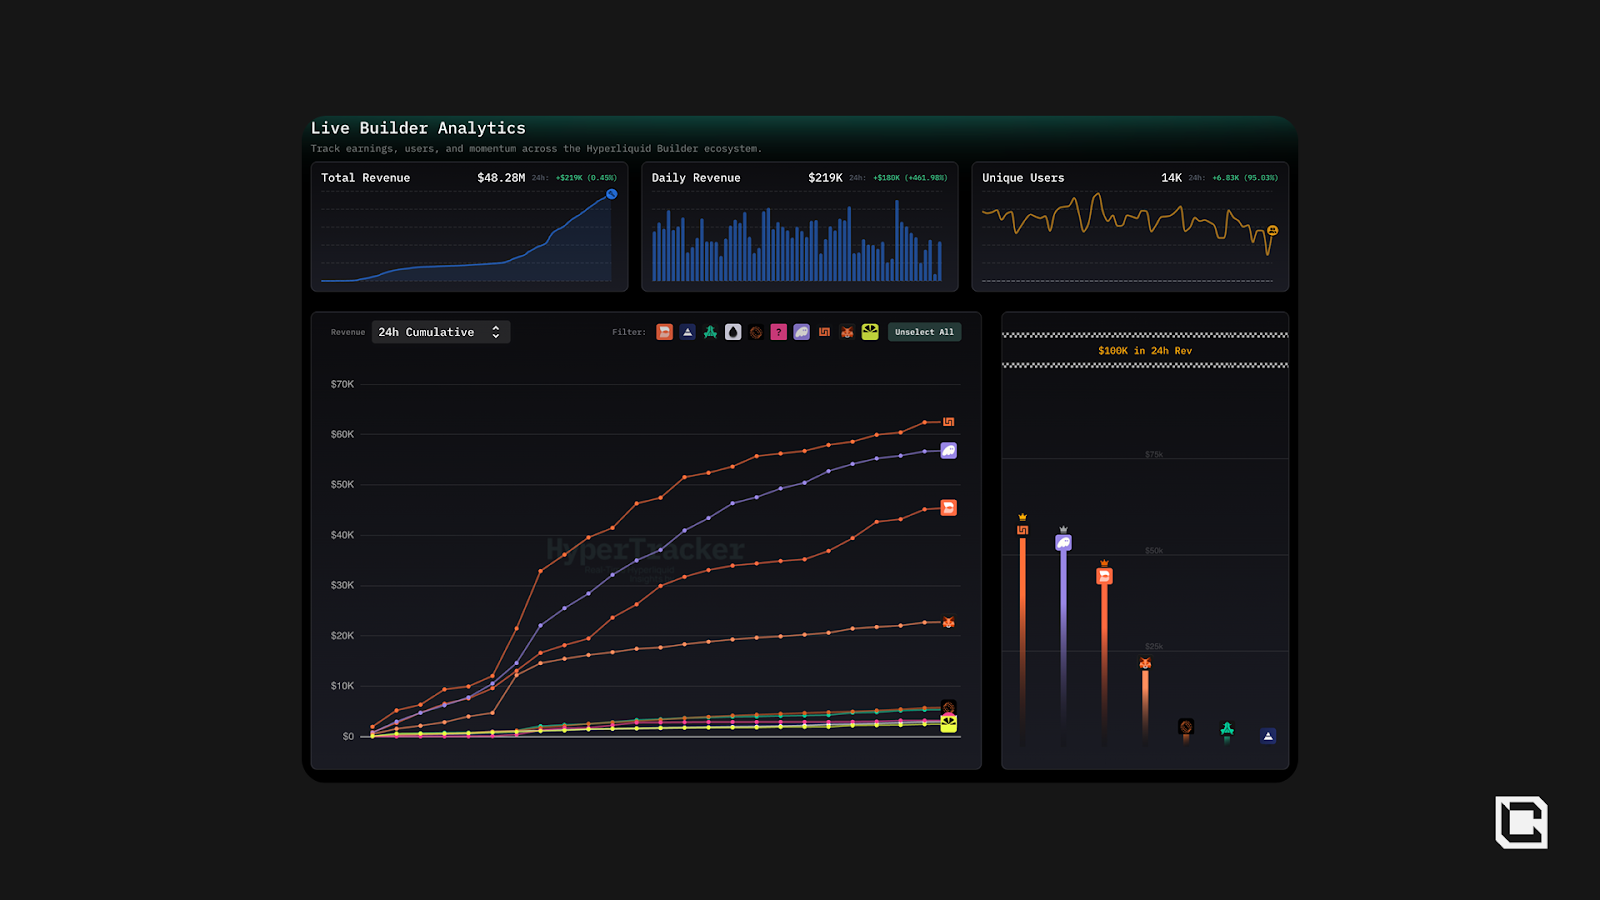Click the orange flag filter icon
This screenshot has width=1600, height=900.
coord(664,332)
